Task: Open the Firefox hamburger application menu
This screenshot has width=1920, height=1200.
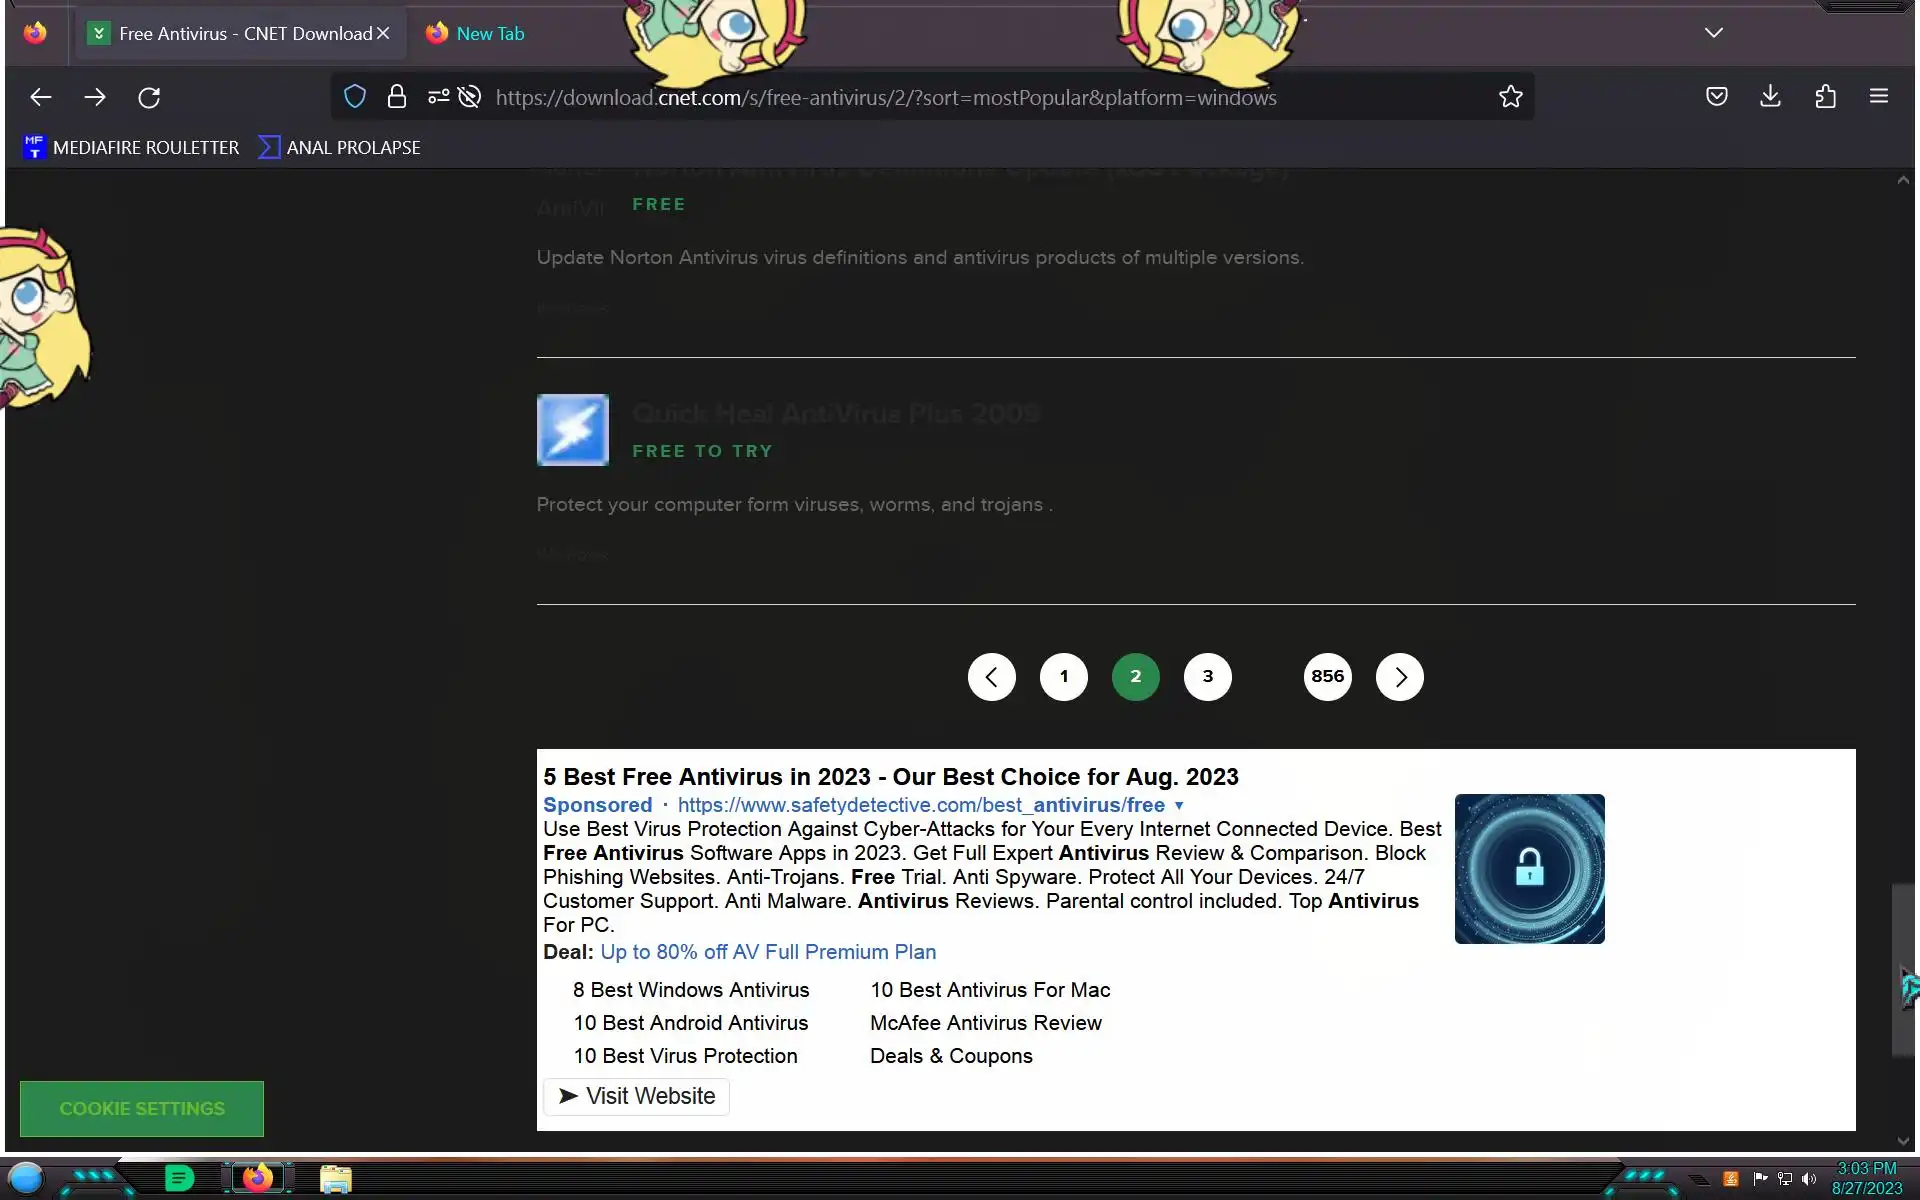Action: [1878, 97]
